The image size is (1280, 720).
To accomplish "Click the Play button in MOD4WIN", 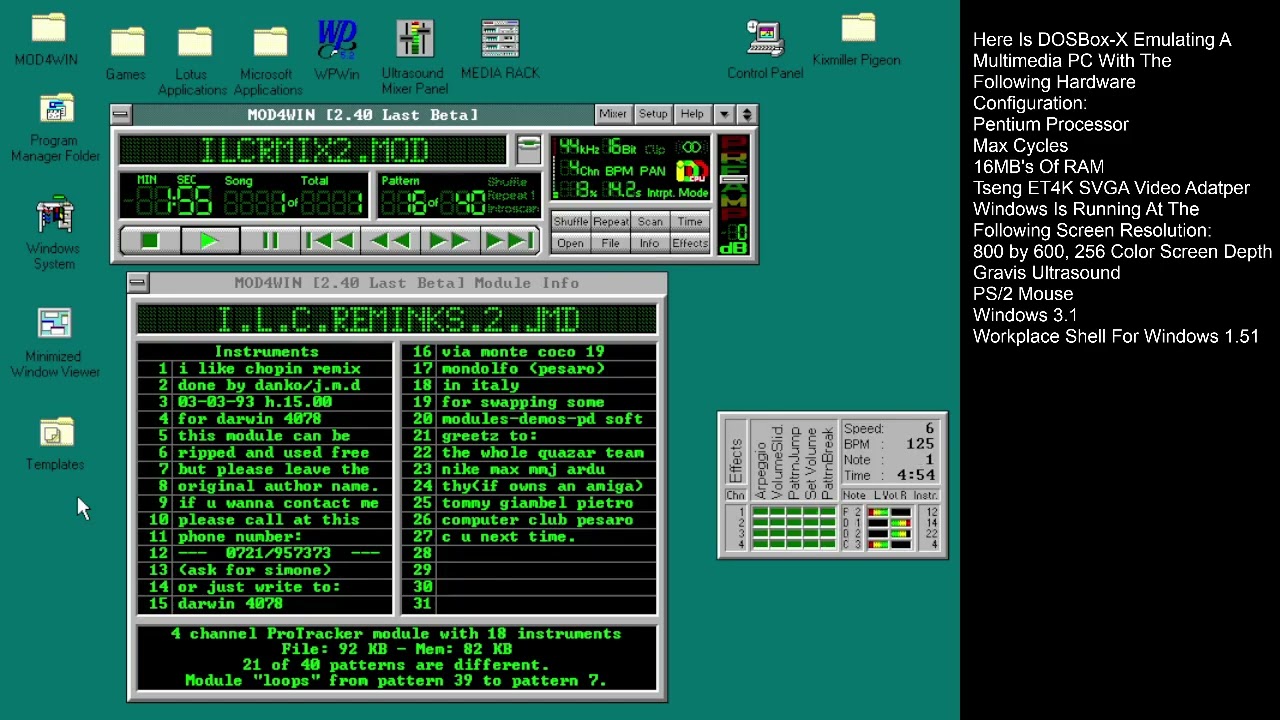I will click(209, 241).
